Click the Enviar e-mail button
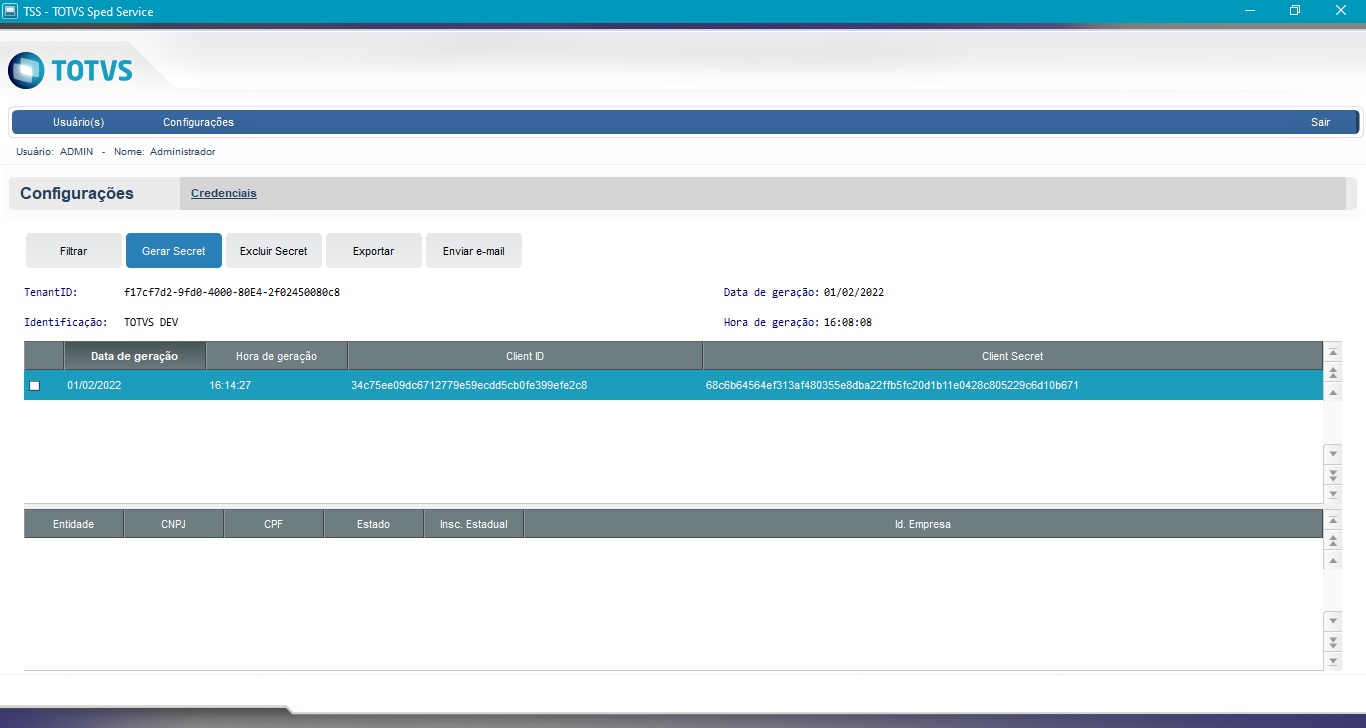The image size is (1366, 728). tap(474, 251)
